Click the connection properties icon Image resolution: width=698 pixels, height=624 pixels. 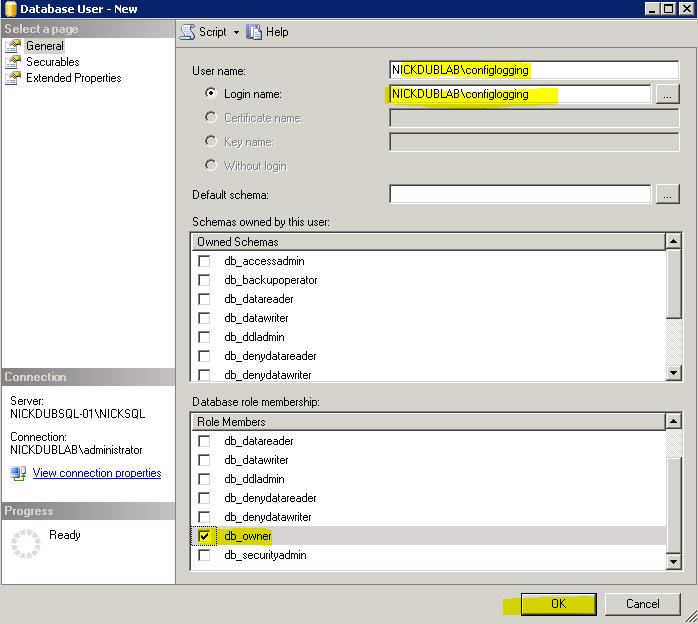(18, 473)
